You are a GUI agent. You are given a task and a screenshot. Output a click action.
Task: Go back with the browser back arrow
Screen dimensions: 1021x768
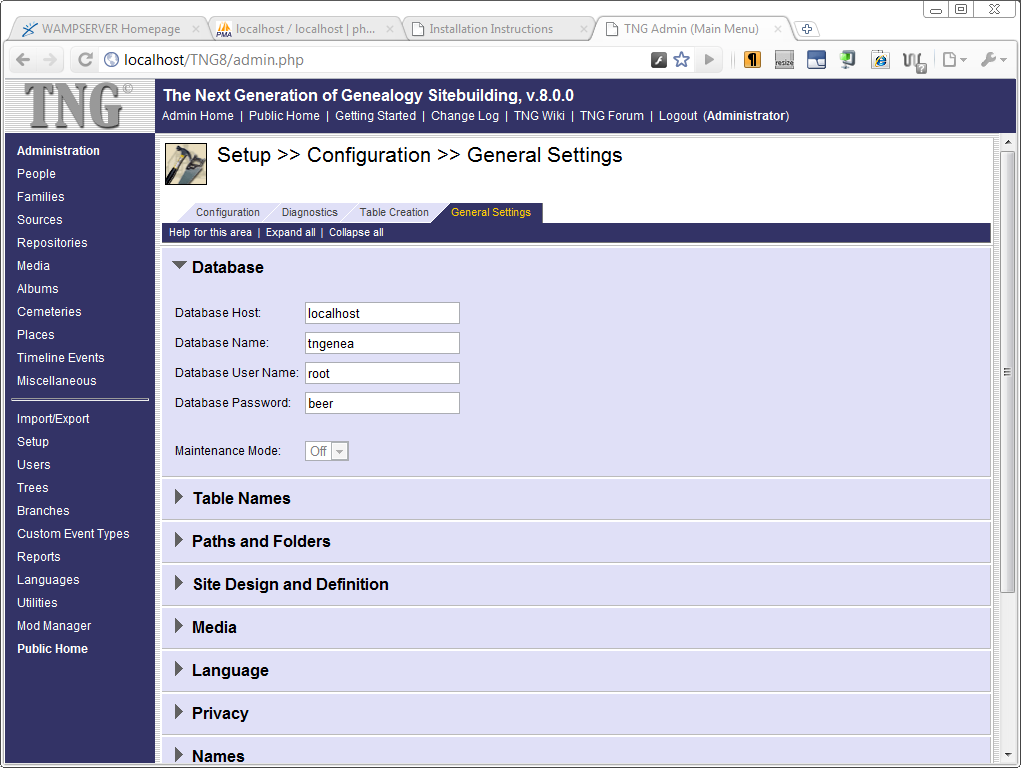coord(23,60)
